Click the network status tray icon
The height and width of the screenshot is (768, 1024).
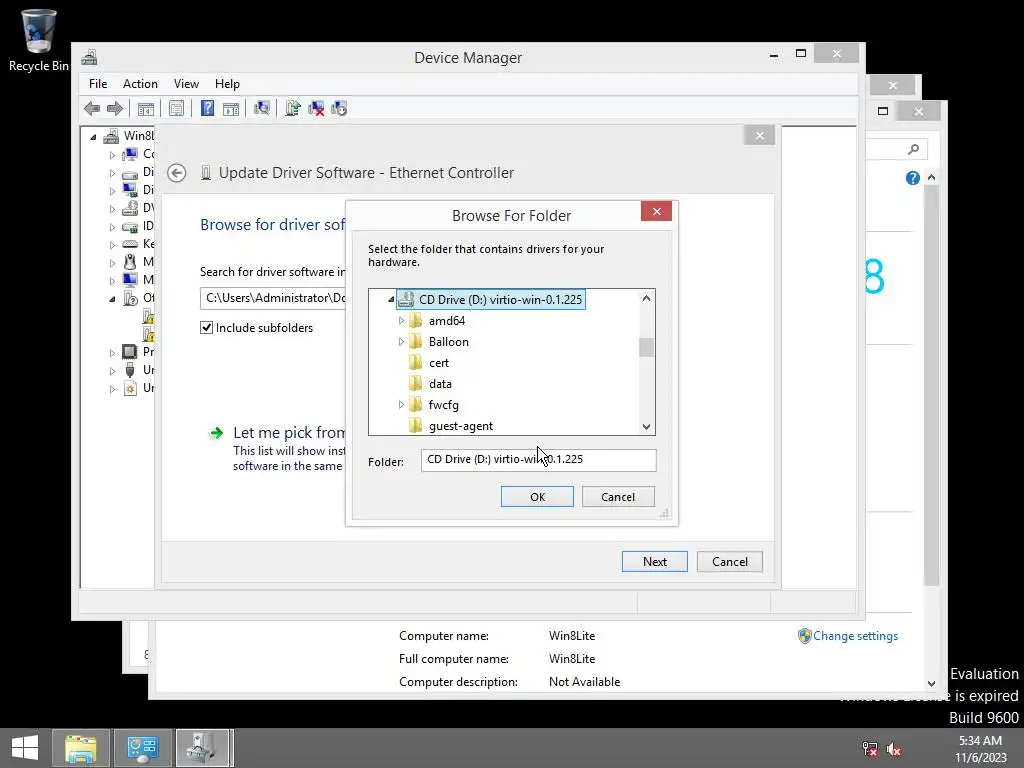tap(870, 749)
